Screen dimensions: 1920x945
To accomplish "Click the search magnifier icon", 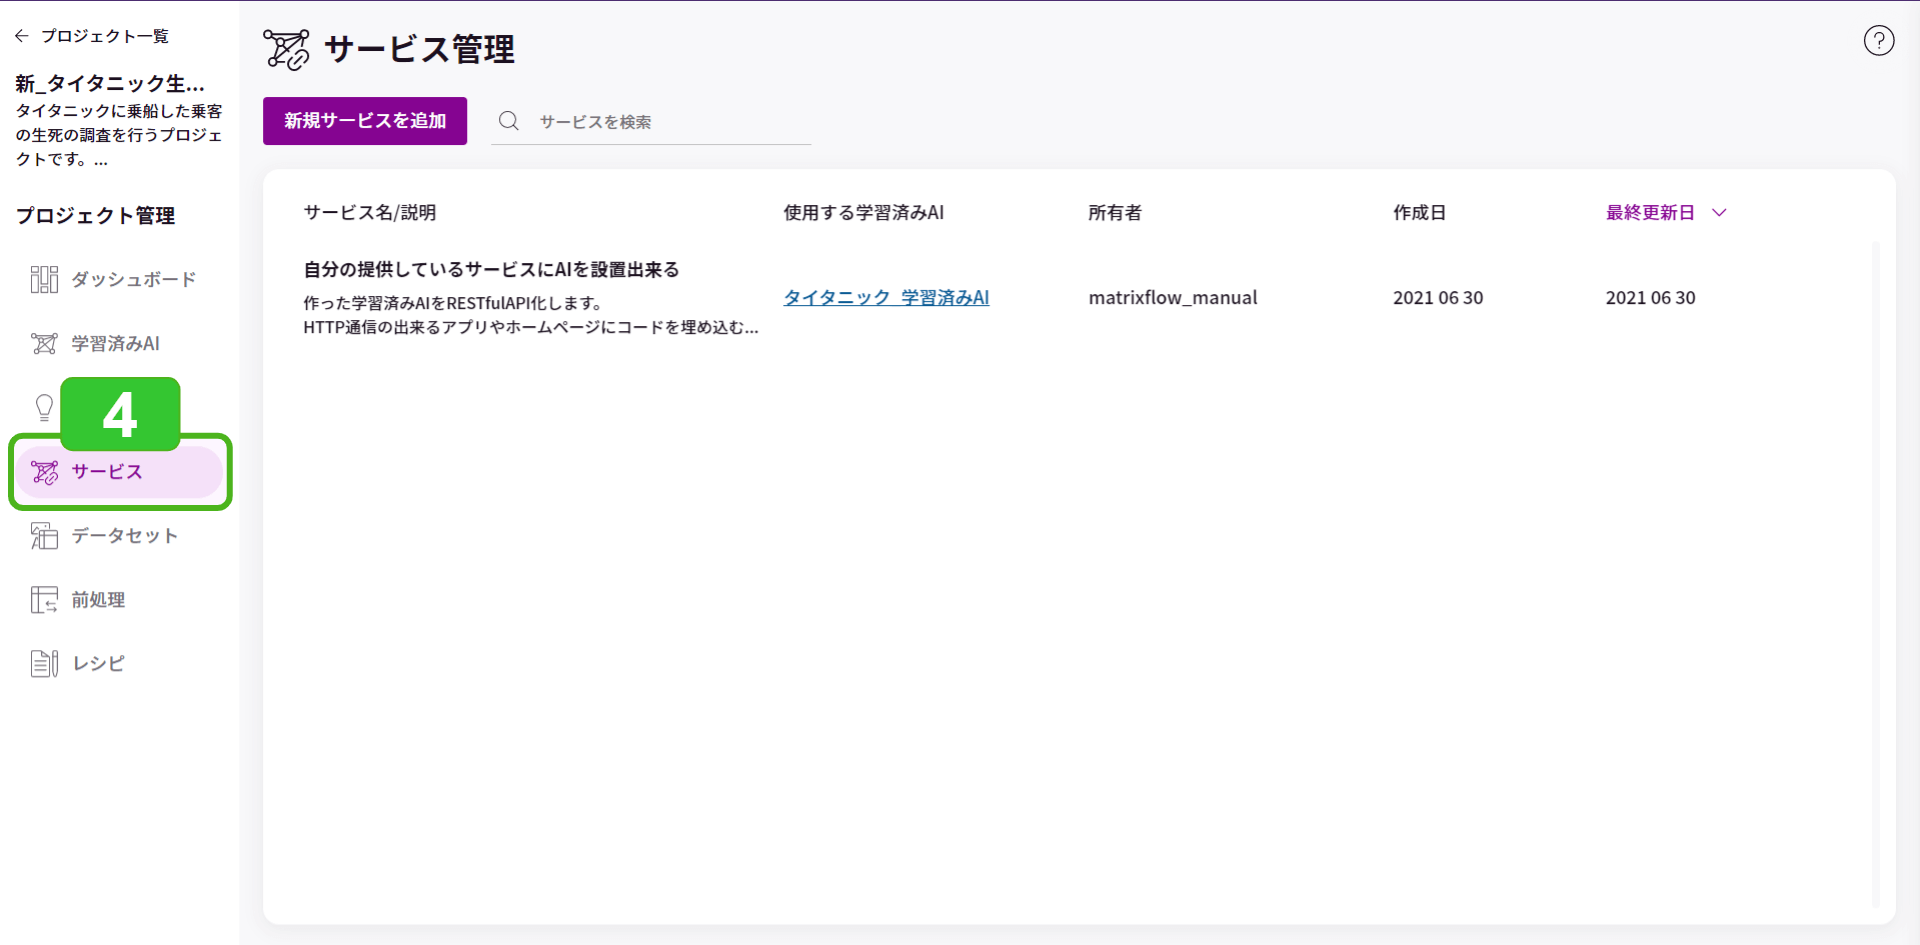I will pos(509,121).
